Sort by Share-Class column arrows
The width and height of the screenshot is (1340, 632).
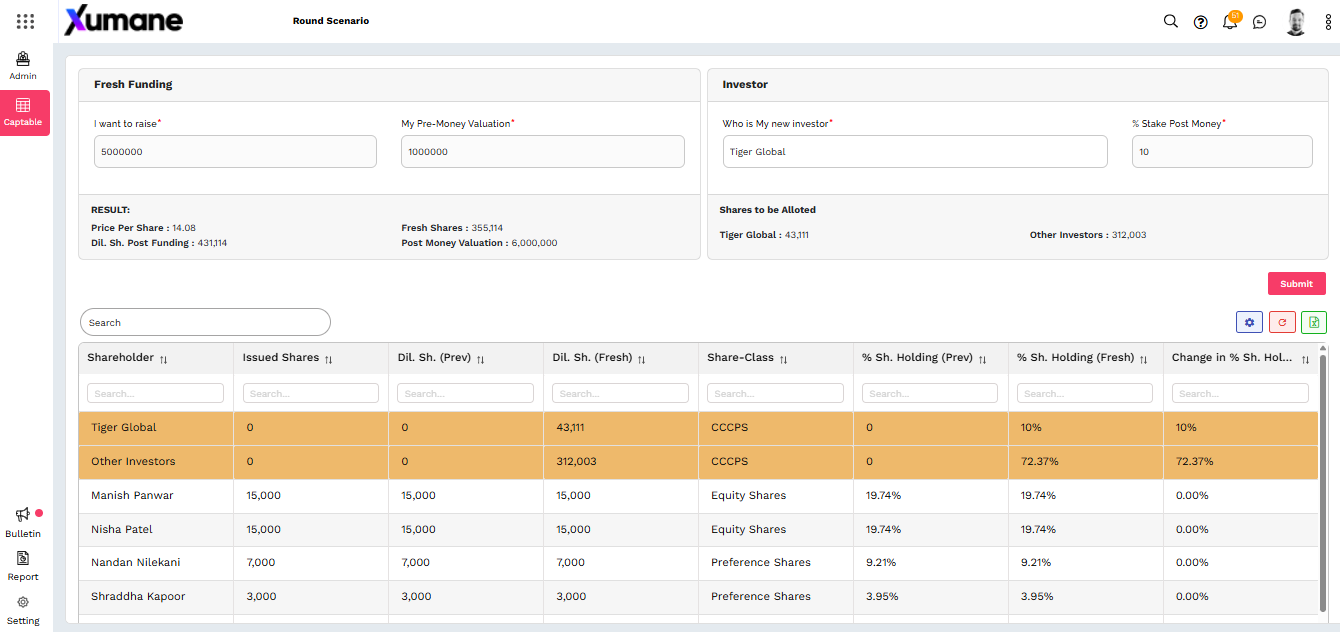point(783,359)
